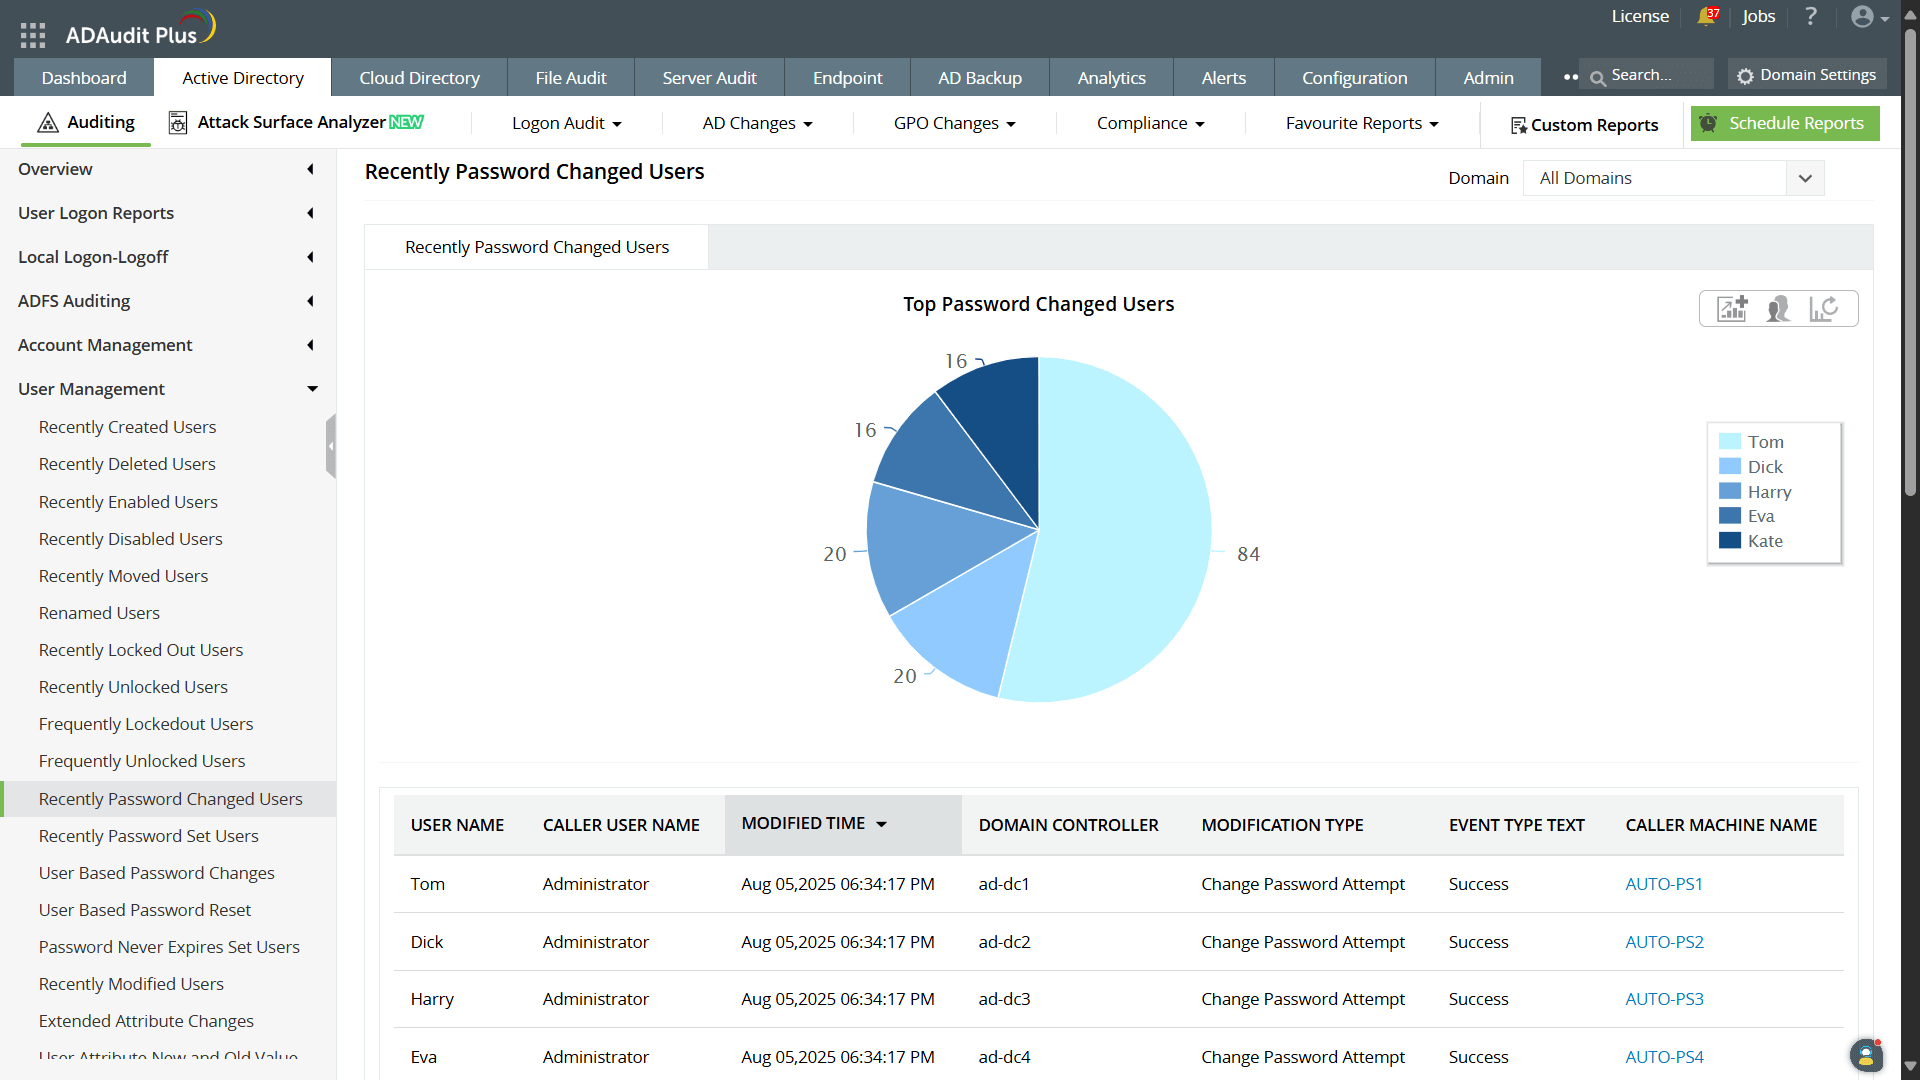
Task: Open the AUTO-PS1 machine link
Action: tap(1663, 884)
